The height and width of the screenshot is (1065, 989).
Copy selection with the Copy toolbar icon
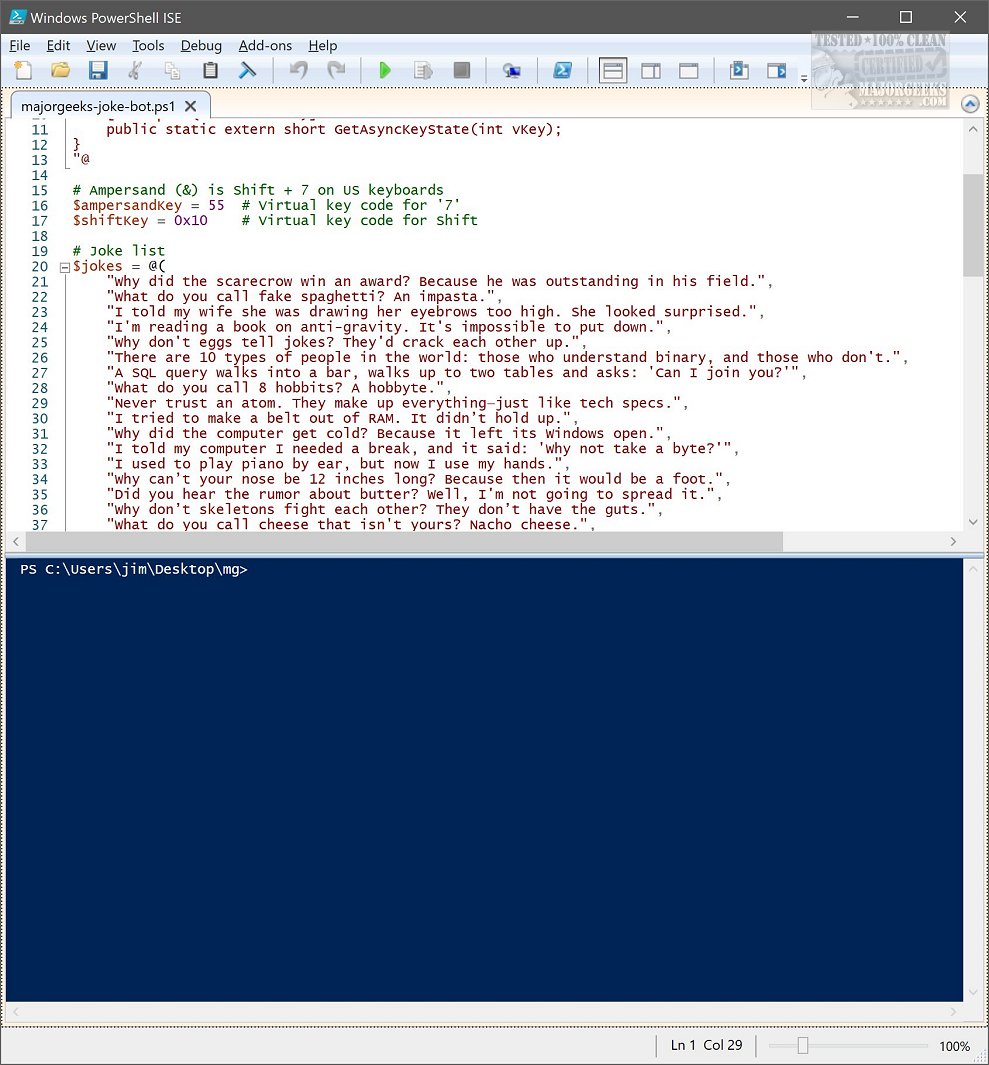coord(173,70)
